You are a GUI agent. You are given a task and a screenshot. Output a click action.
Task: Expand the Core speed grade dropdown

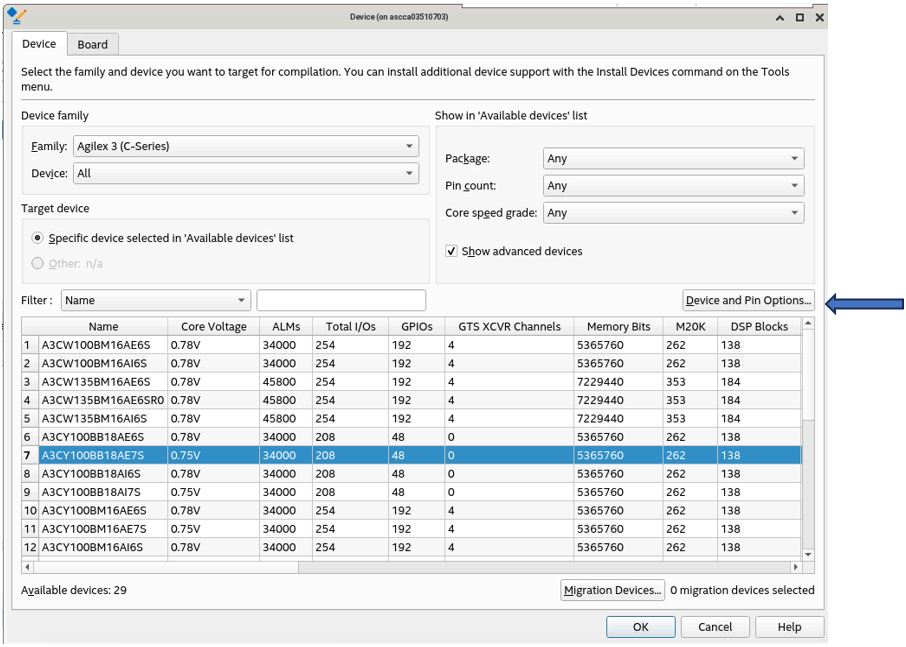tap(674, 213)
